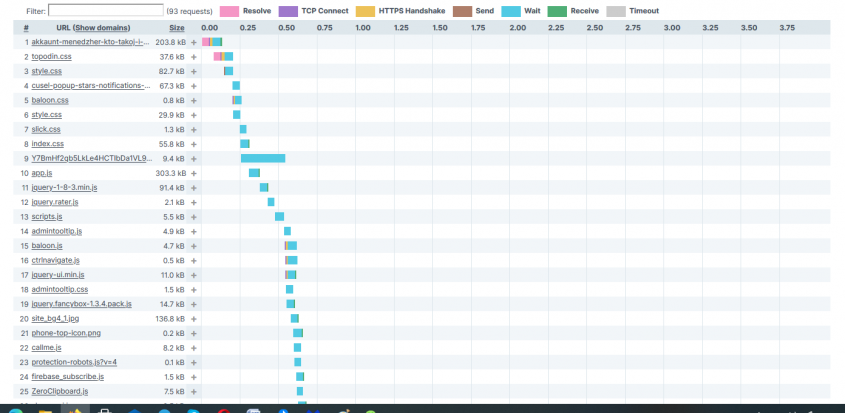Click the long wait bar in row 9

(x=263, y=158)
